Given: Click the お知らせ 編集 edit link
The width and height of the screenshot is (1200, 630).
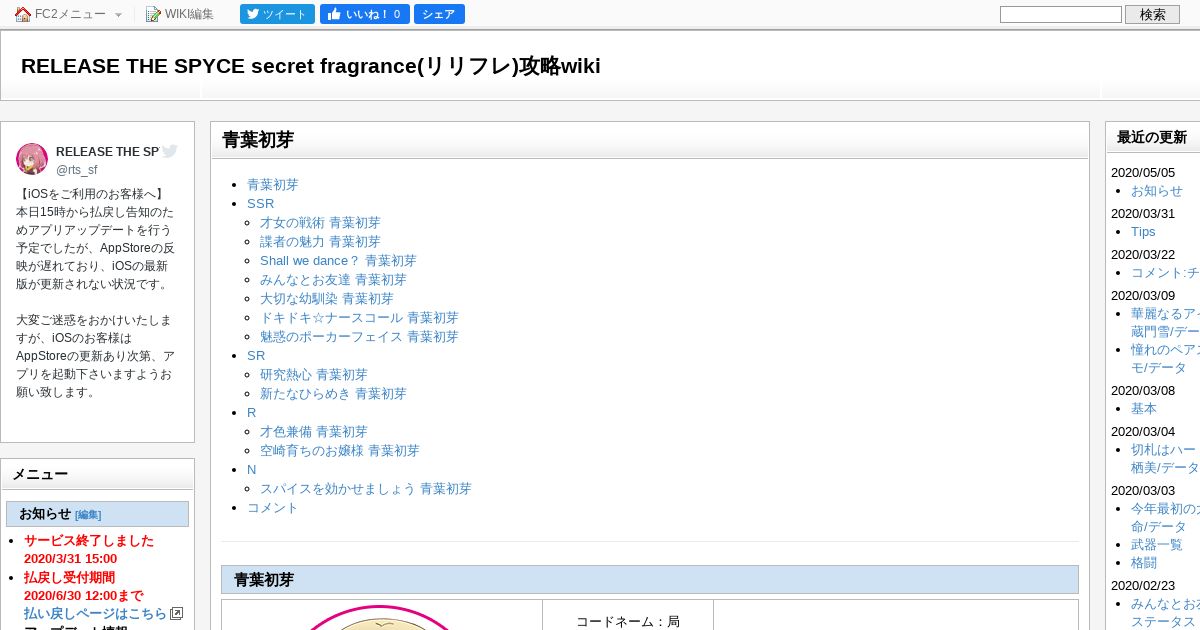Looking at the screenshot, I should coord(88,515).
